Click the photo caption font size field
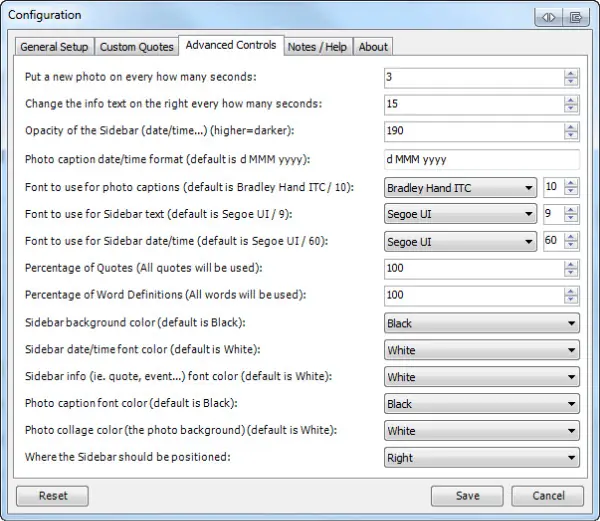 [553, 187]
